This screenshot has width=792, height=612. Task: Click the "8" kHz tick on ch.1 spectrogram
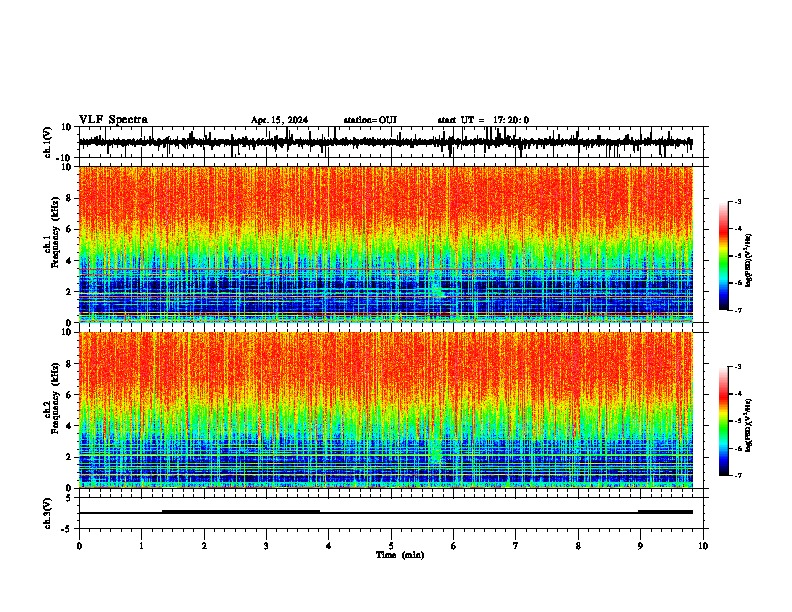click(69, 198)
